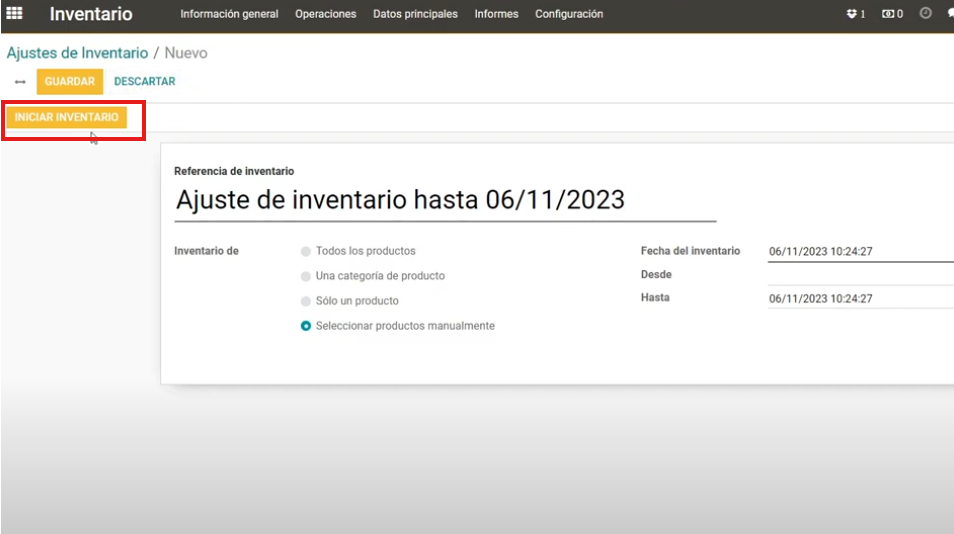Click the Hasta label

click(655, 297)
